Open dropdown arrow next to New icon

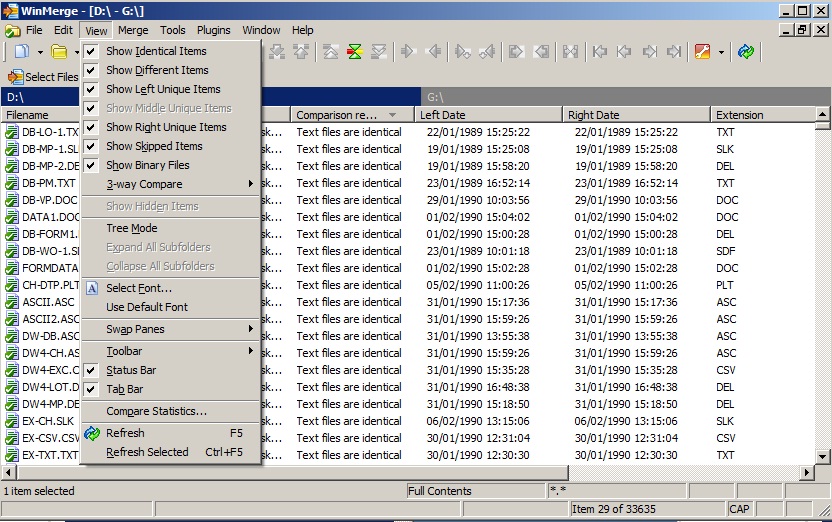click(40, 52)
